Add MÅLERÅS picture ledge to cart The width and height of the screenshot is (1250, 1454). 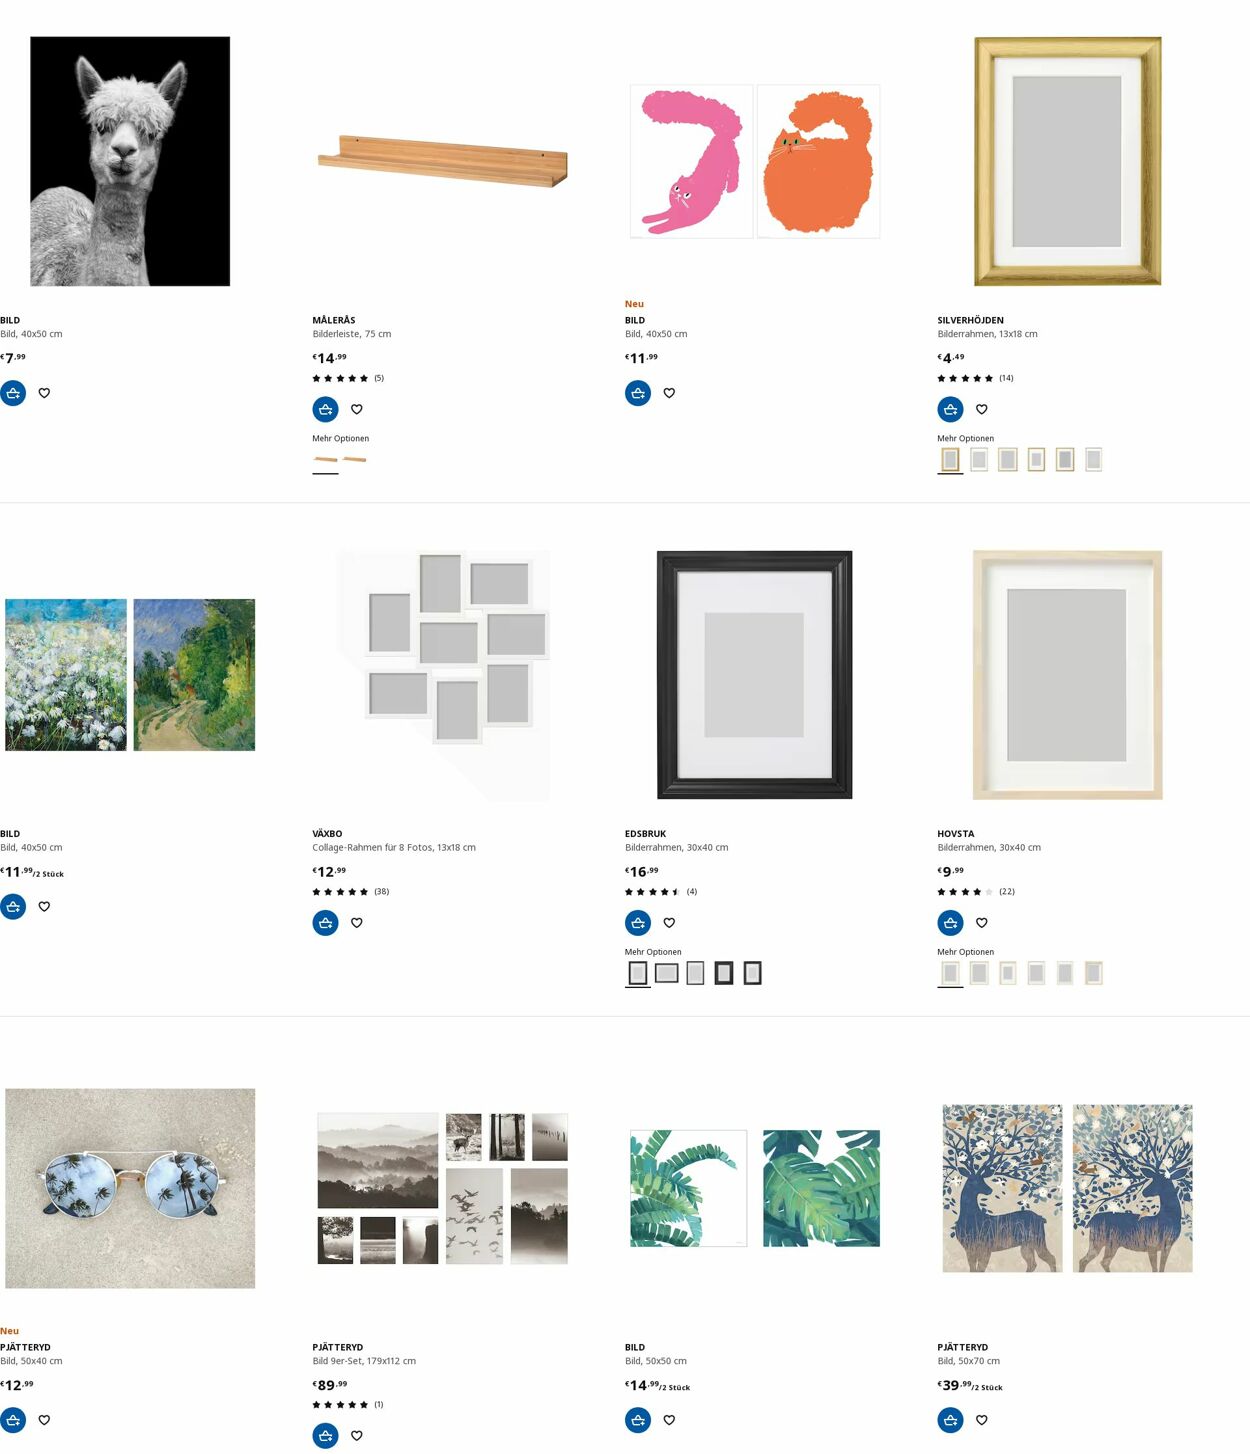[326, 409]
